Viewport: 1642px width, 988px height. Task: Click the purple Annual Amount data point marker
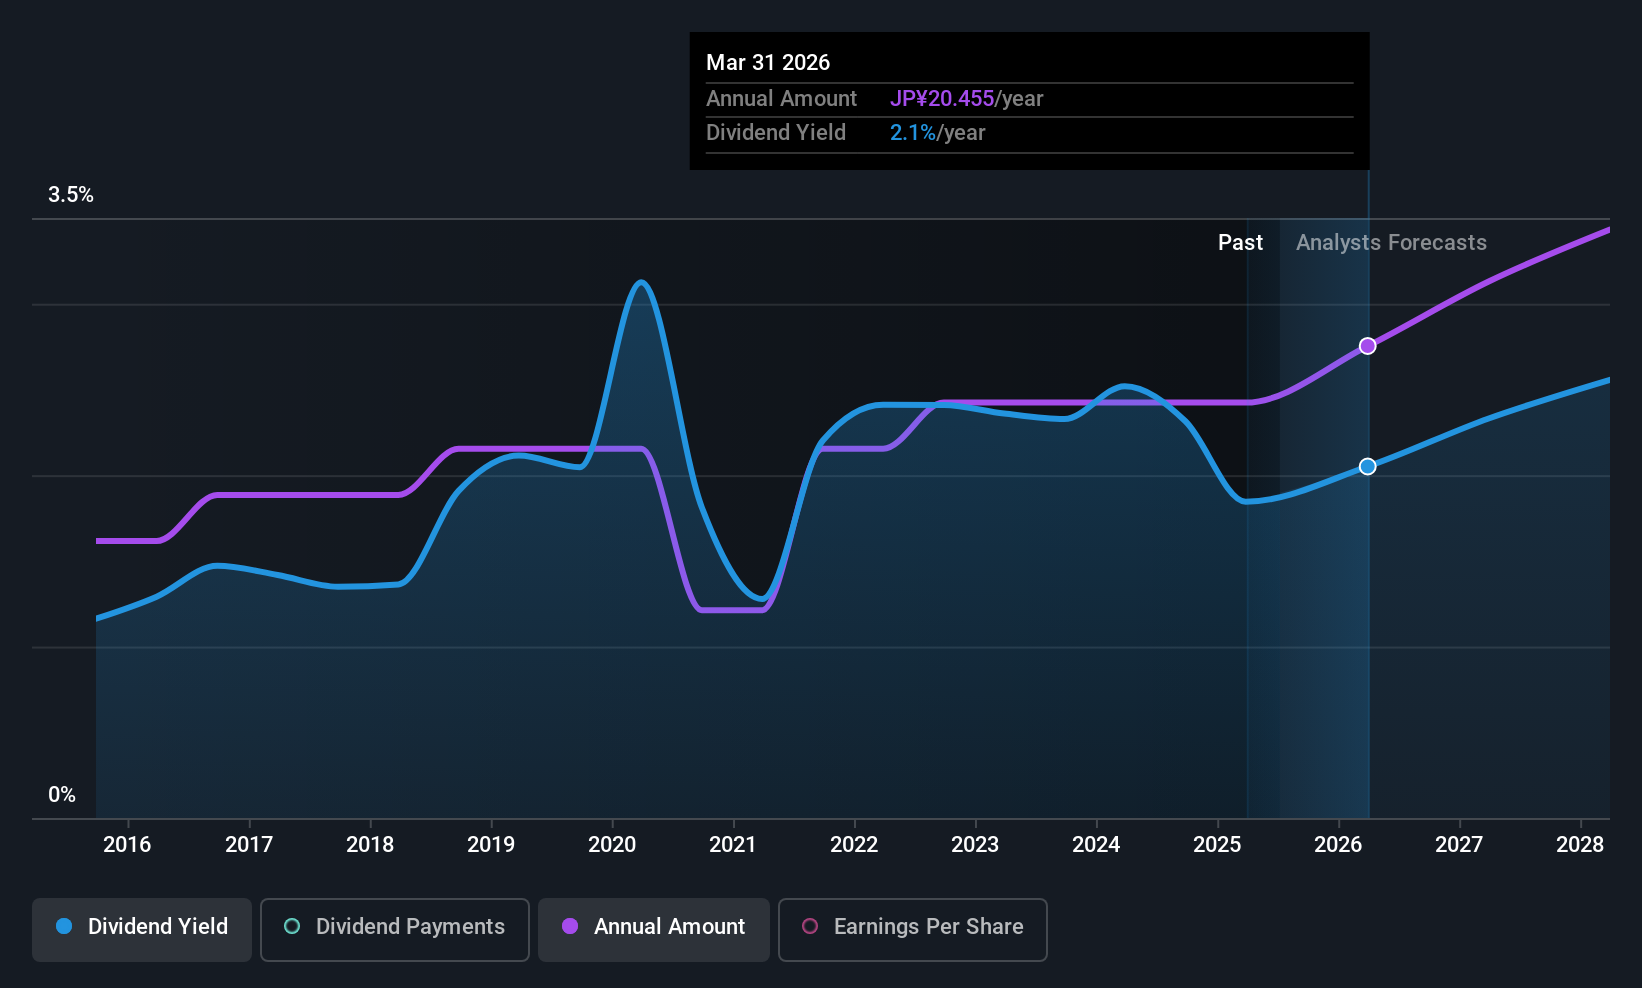pyautogui.click(x=1367, y=346)
